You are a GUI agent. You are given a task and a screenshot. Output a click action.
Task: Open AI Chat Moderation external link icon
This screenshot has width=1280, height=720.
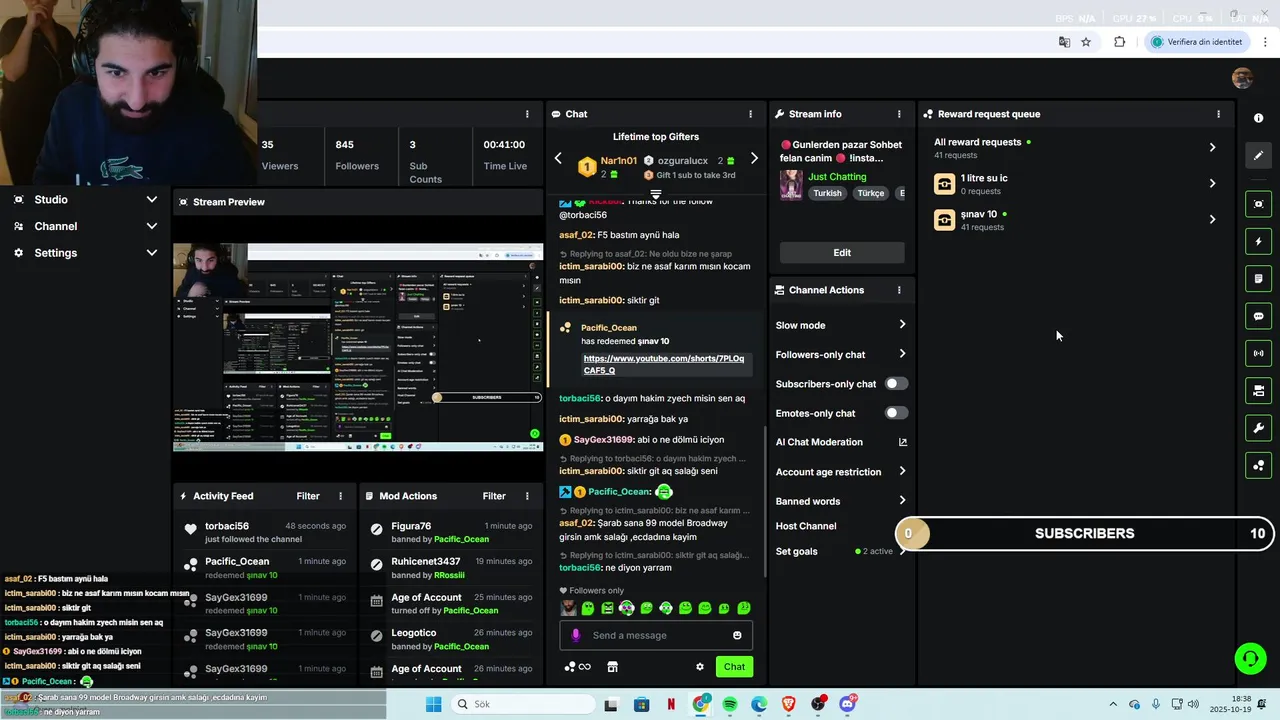click(x=902, y=442)
